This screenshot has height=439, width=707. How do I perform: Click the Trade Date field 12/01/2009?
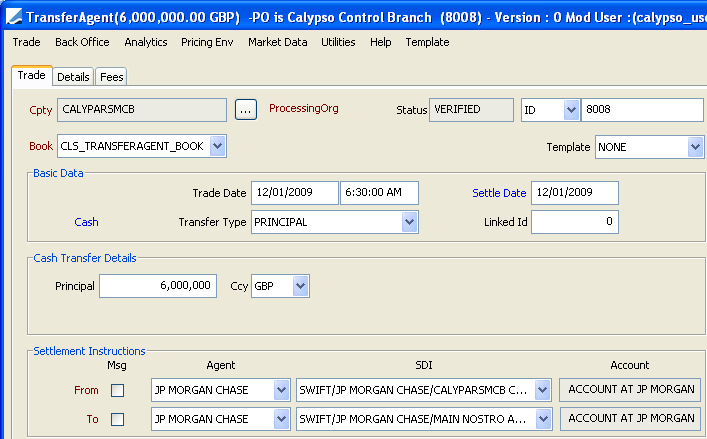click(294, 192)
